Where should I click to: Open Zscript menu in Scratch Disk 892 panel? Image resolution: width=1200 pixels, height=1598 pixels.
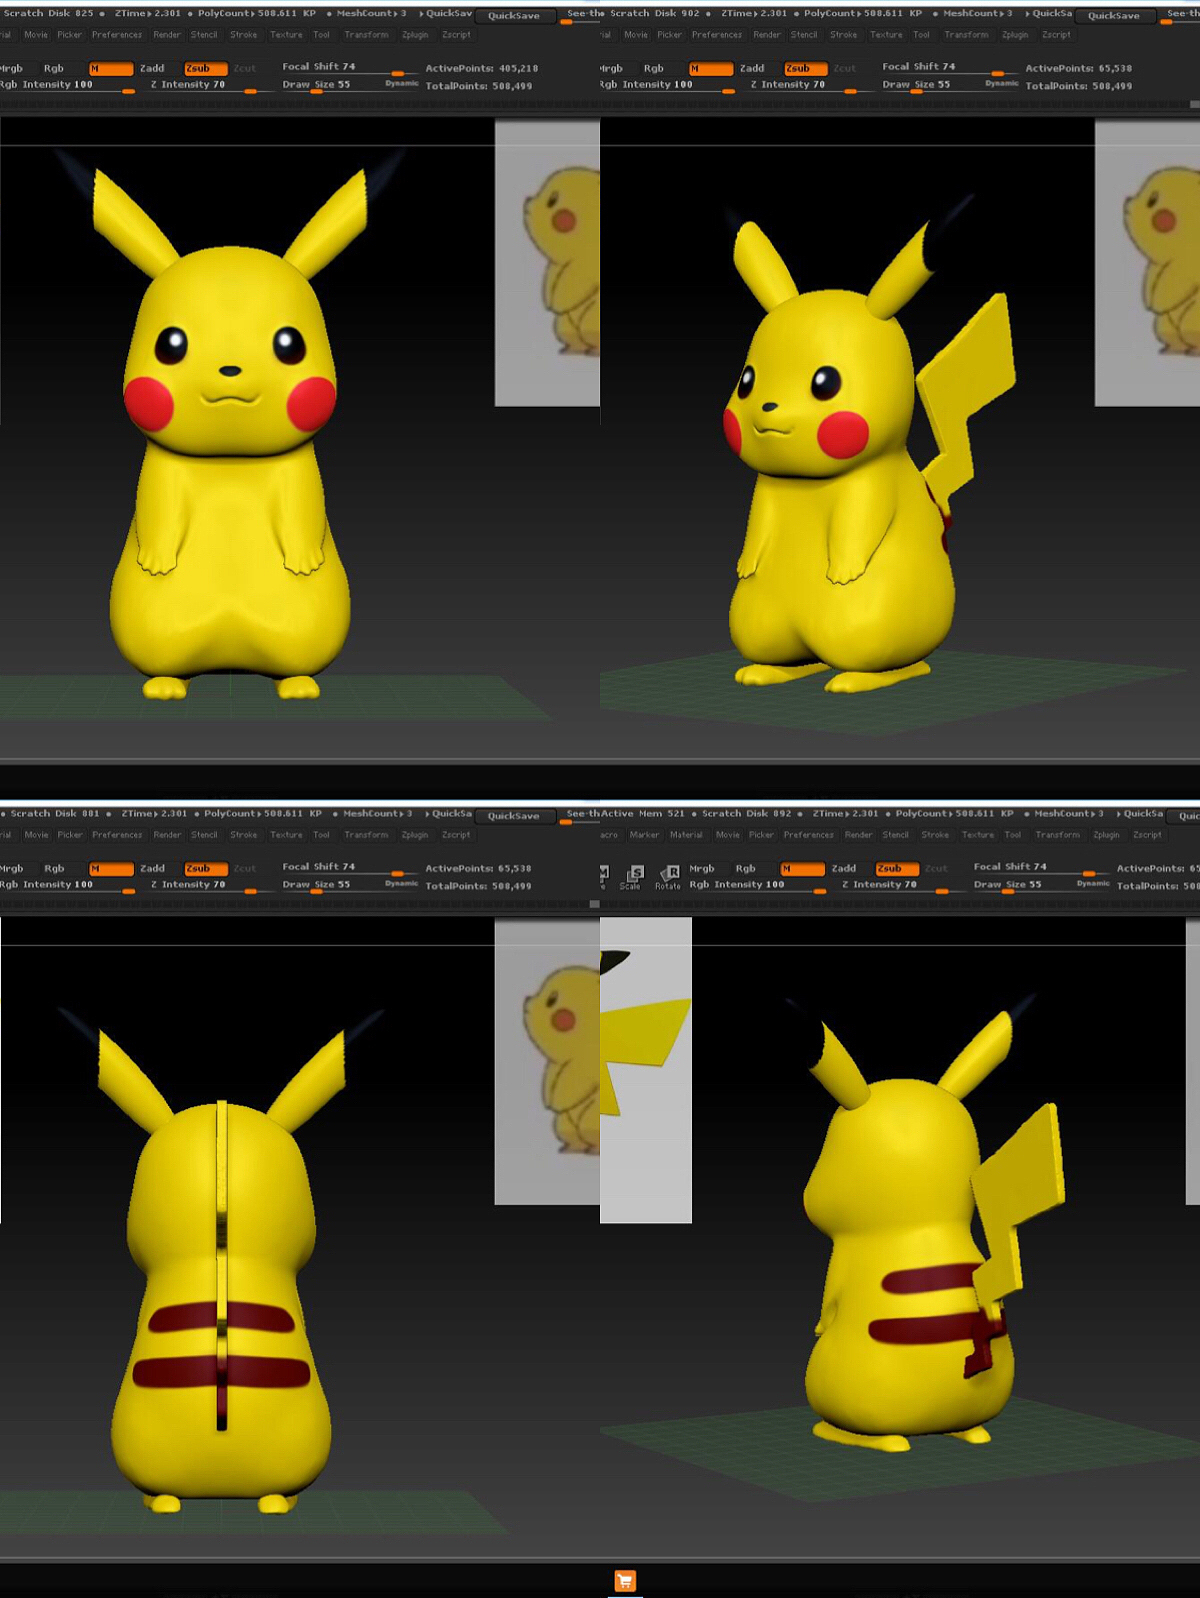click(1147, 834)
